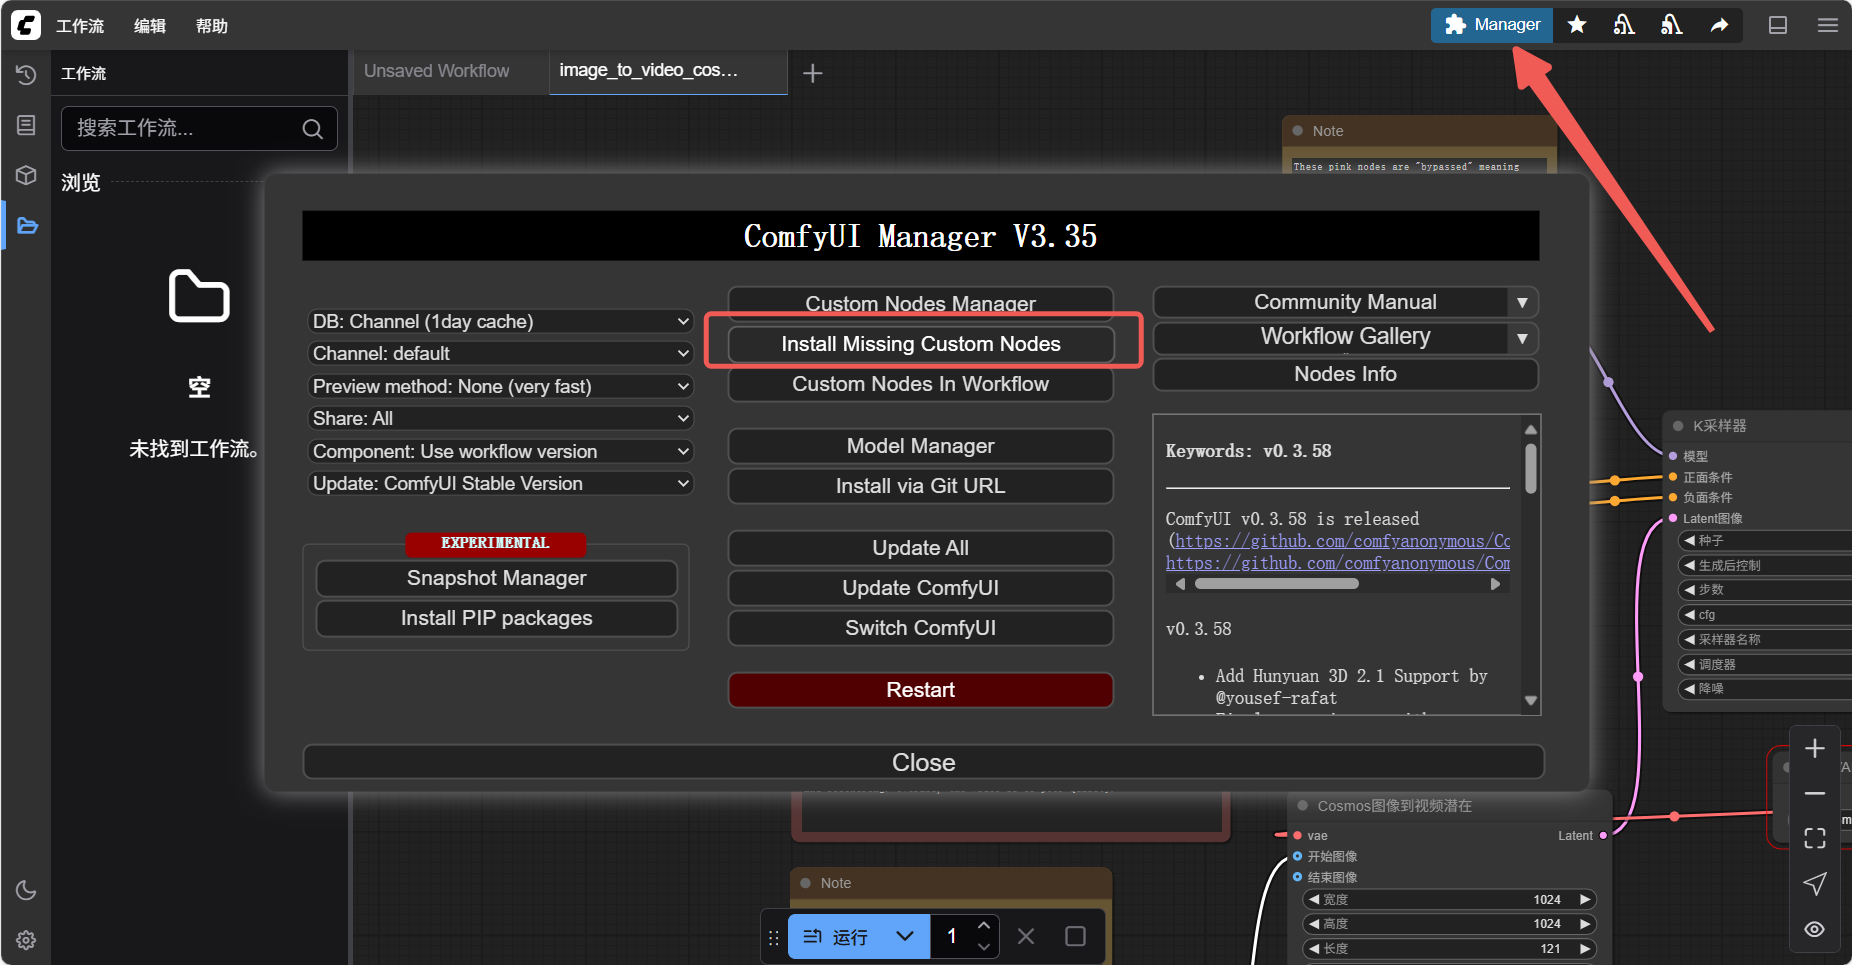Open the Update ComfyUI Stable Version dropdown

coord(500,484)
